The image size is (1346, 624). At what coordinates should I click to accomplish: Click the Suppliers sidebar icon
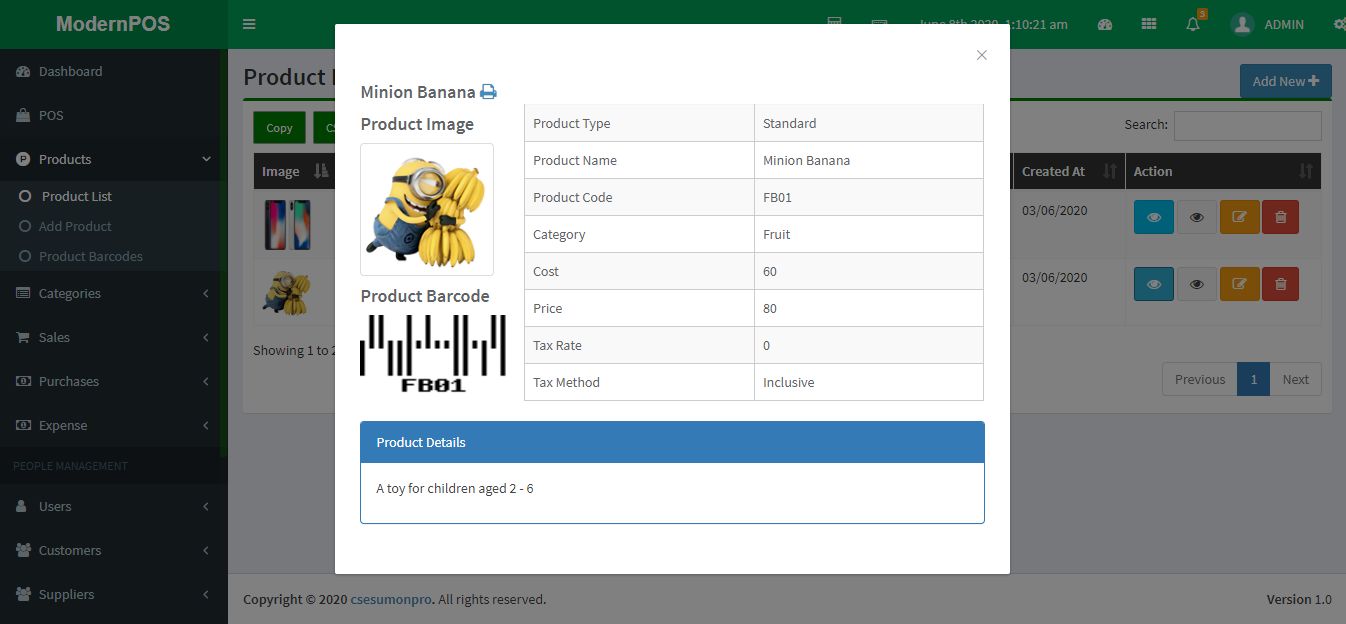pyautogui.click(x=23, y=595)
